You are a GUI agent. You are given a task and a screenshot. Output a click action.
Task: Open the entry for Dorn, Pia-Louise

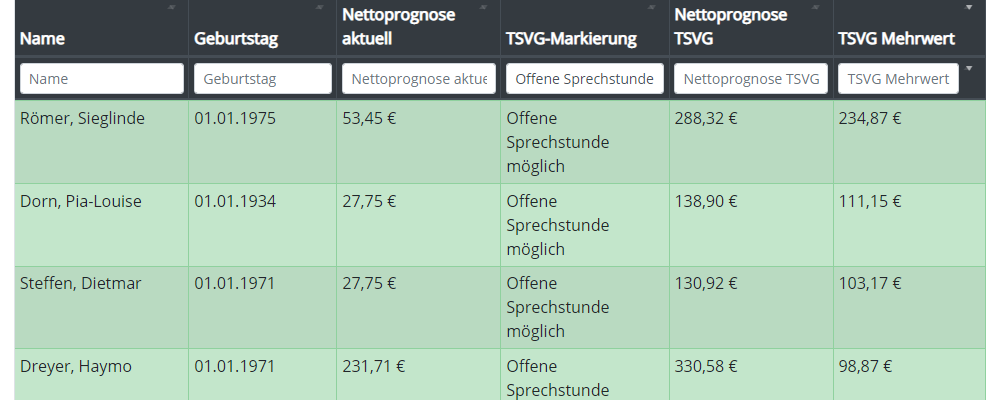[x=81, y=201]
